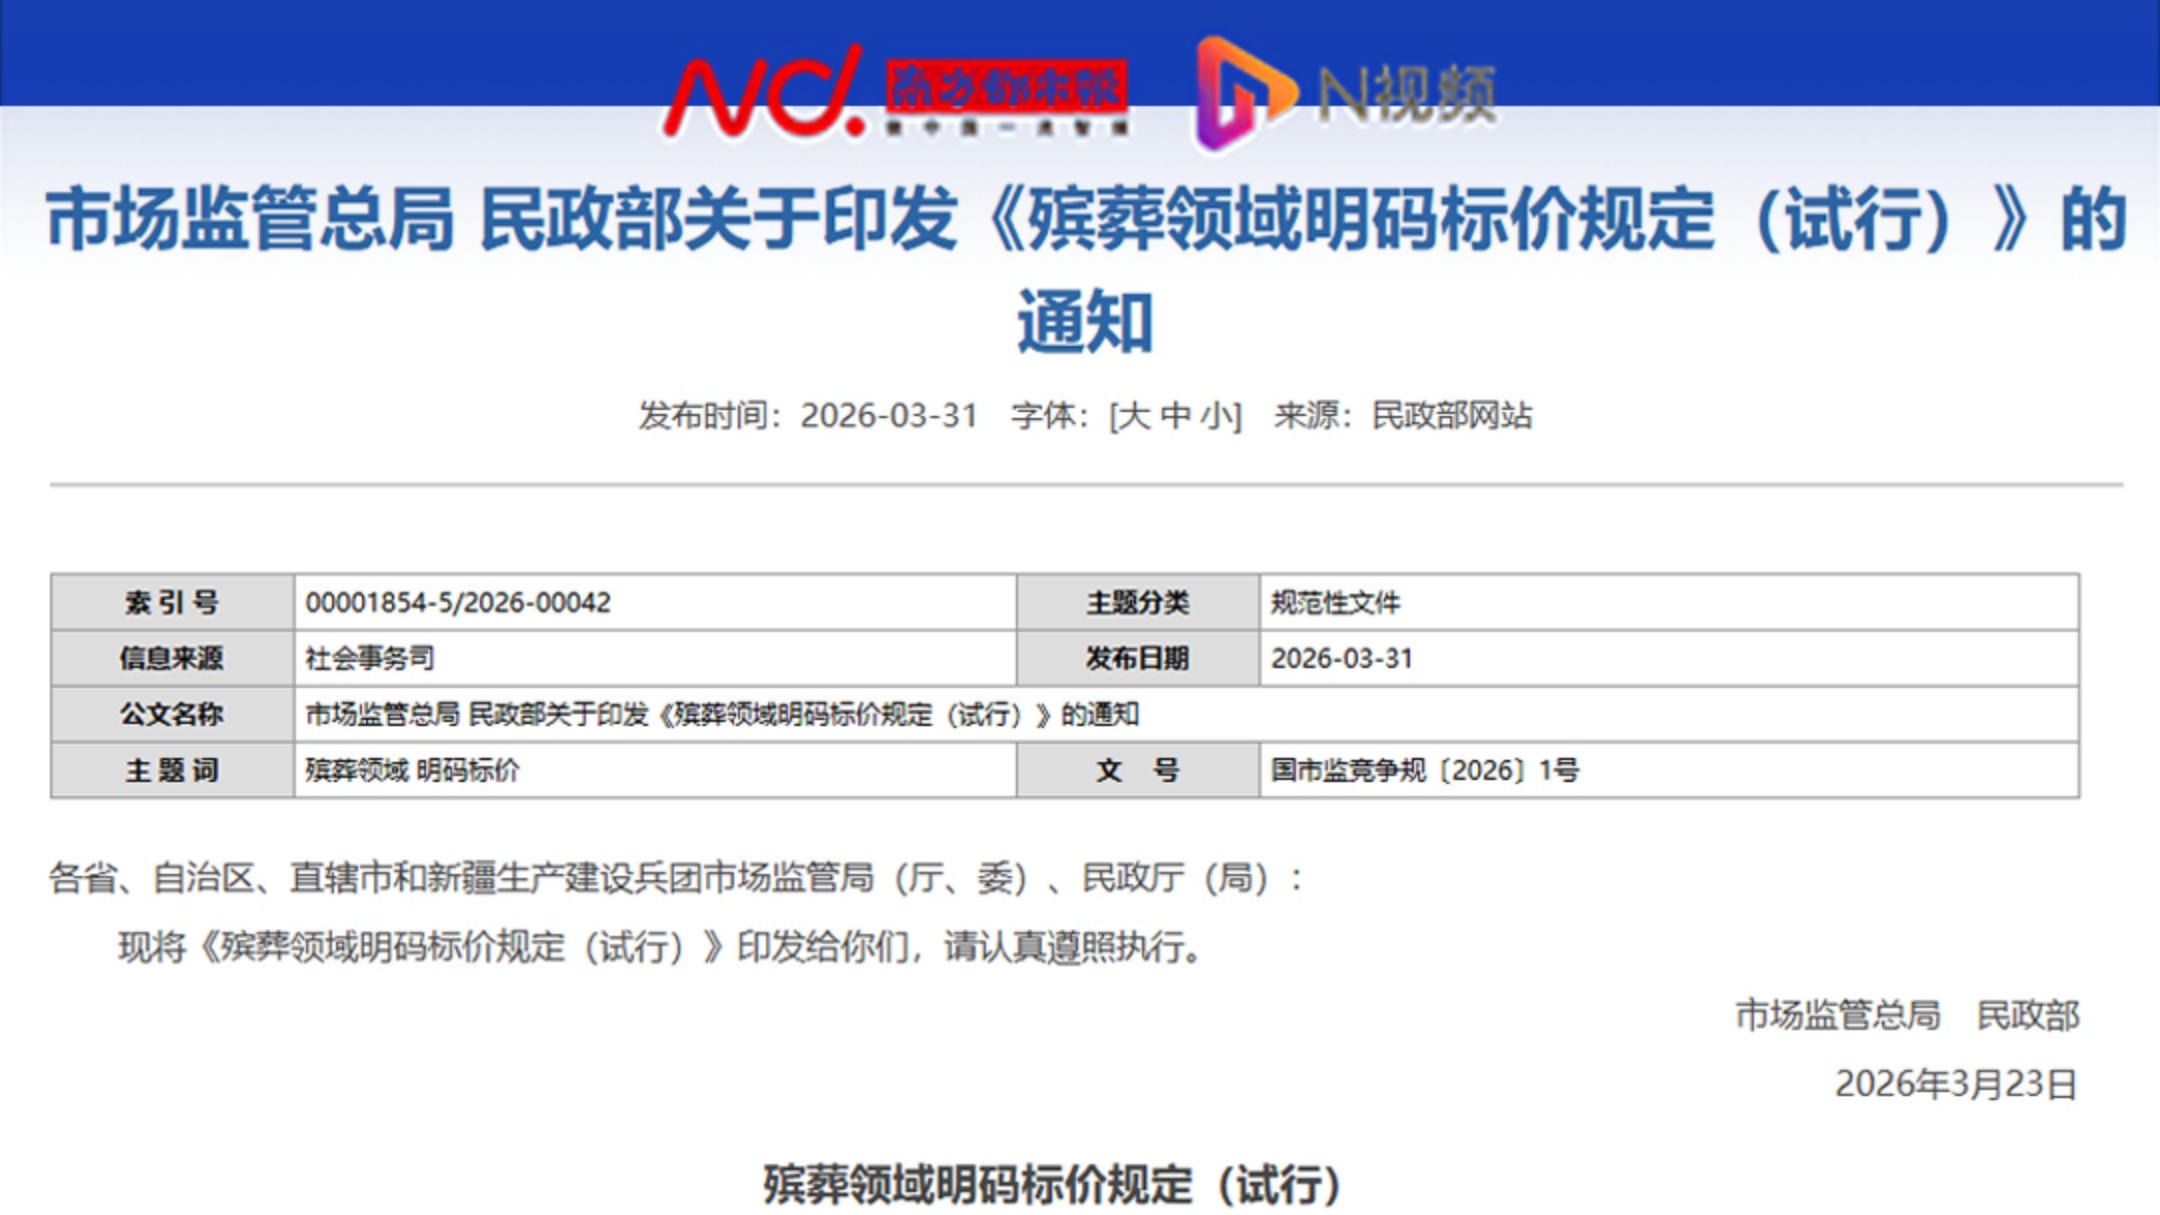2160x1215 pixels.
Task: Click the 社会事务司 information source cell
Action: point(370,658)
